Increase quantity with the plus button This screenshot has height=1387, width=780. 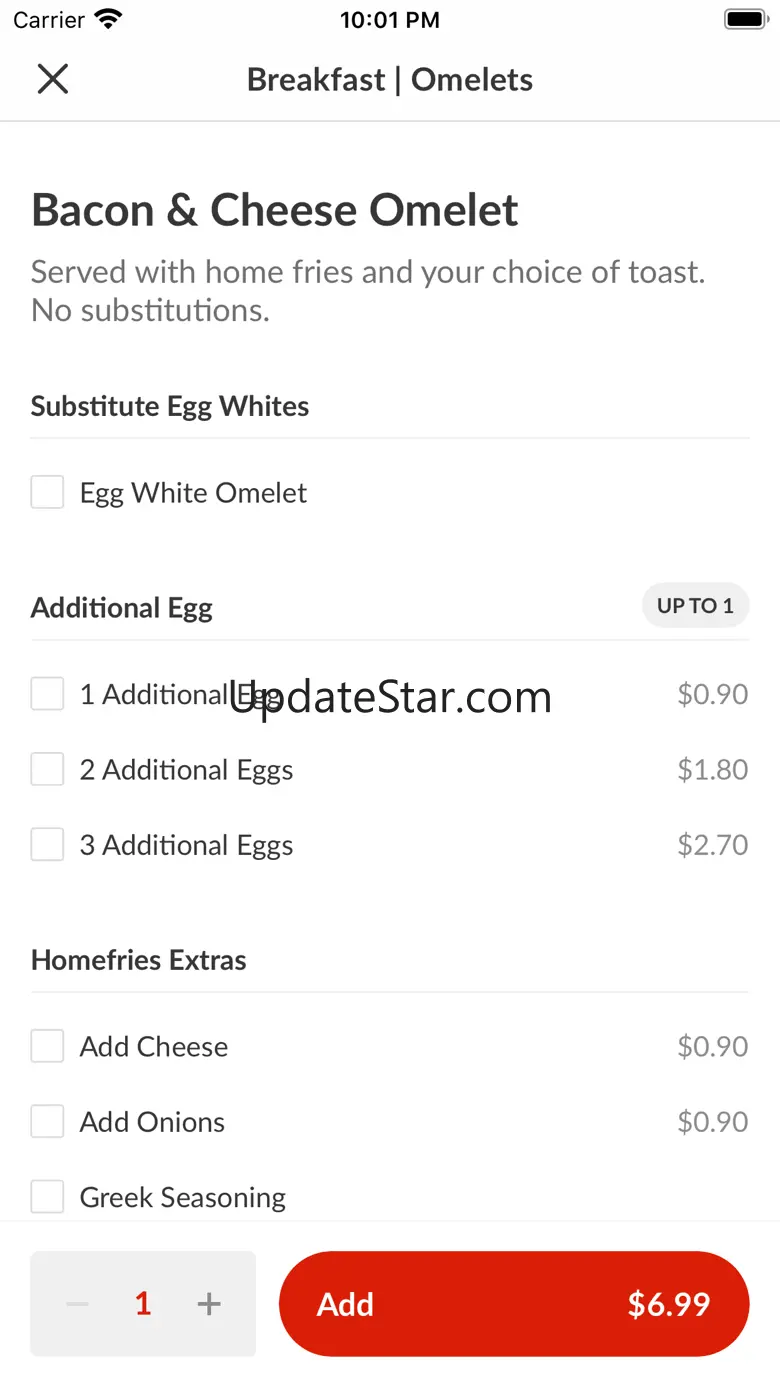point(209,1304)
